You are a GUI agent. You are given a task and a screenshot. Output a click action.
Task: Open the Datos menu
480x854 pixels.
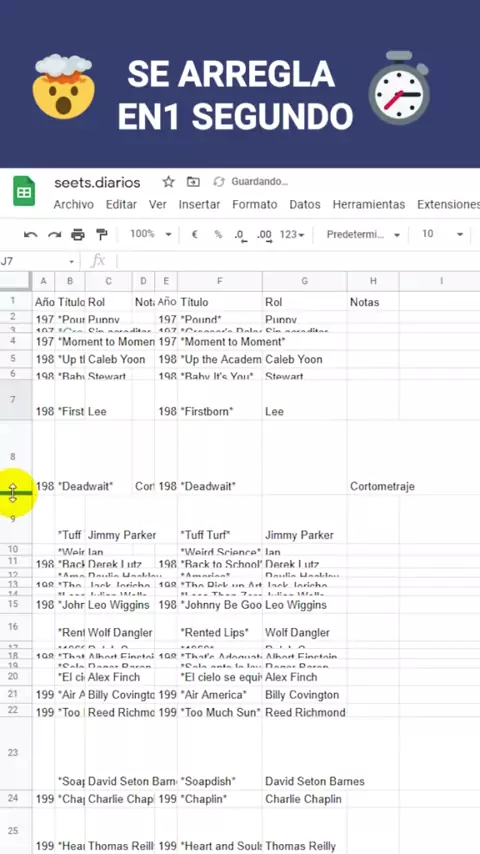pos(305,205)
